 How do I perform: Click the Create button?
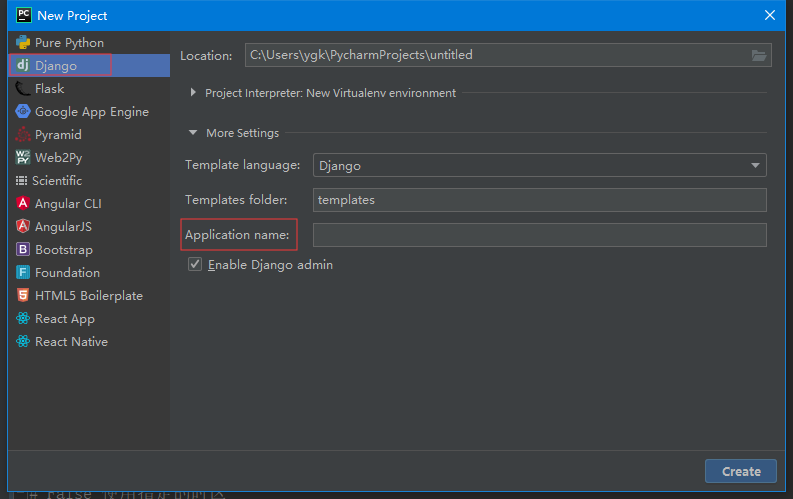coord(741,471)
